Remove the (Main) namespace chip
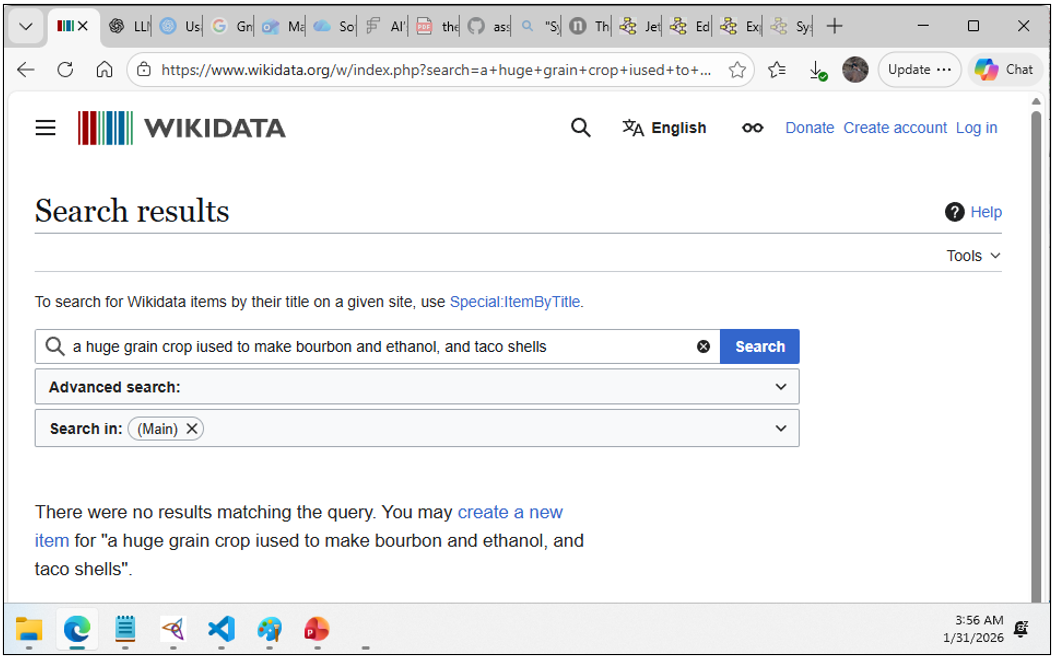This screenshot has width=1053, height=657. [192, 429]
